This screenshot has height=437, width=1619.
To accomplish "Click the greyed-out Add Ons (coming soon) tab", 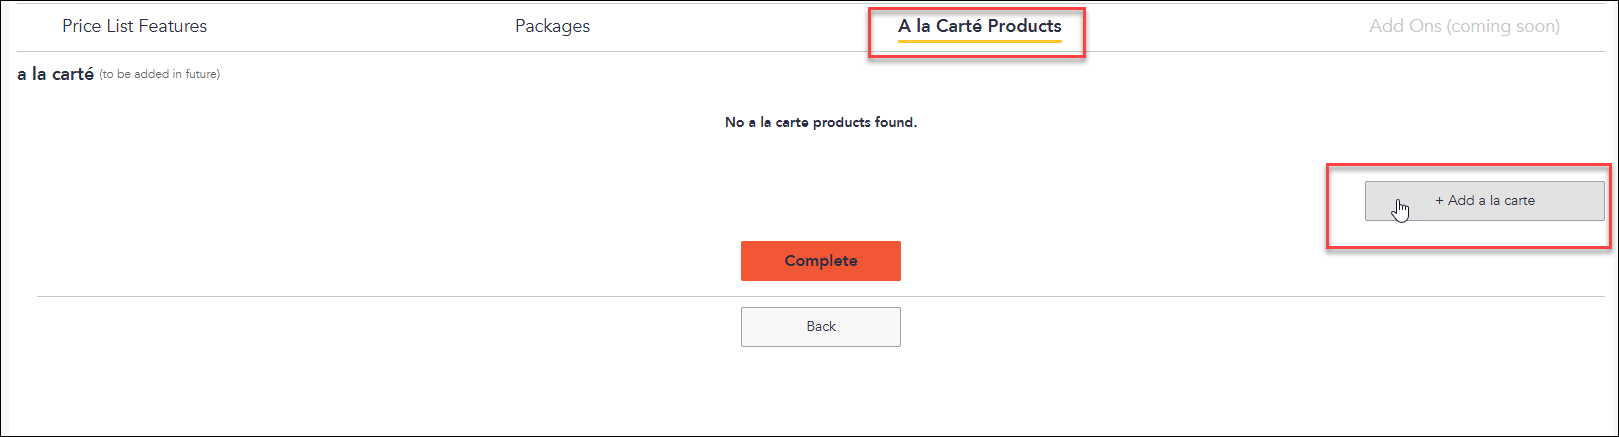I will 1464,26.
